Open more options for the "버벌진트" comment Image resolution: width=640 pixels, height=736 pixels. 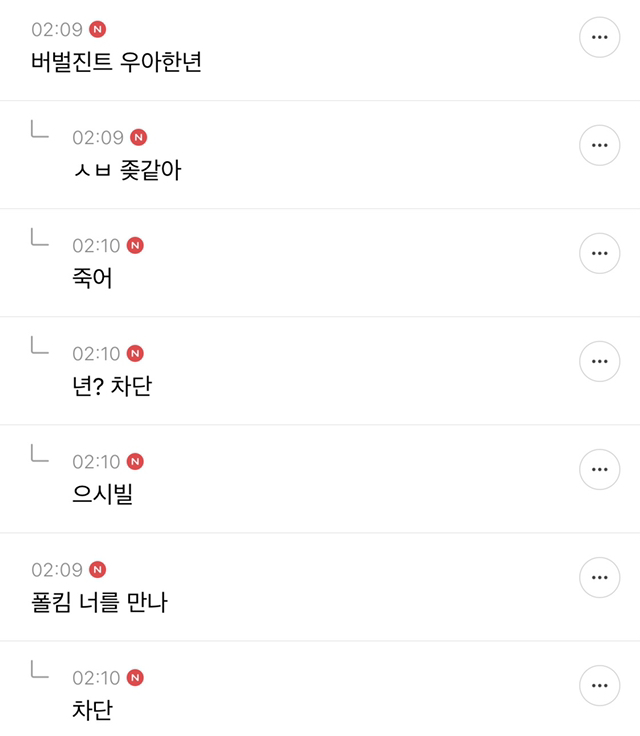(600, 37)
